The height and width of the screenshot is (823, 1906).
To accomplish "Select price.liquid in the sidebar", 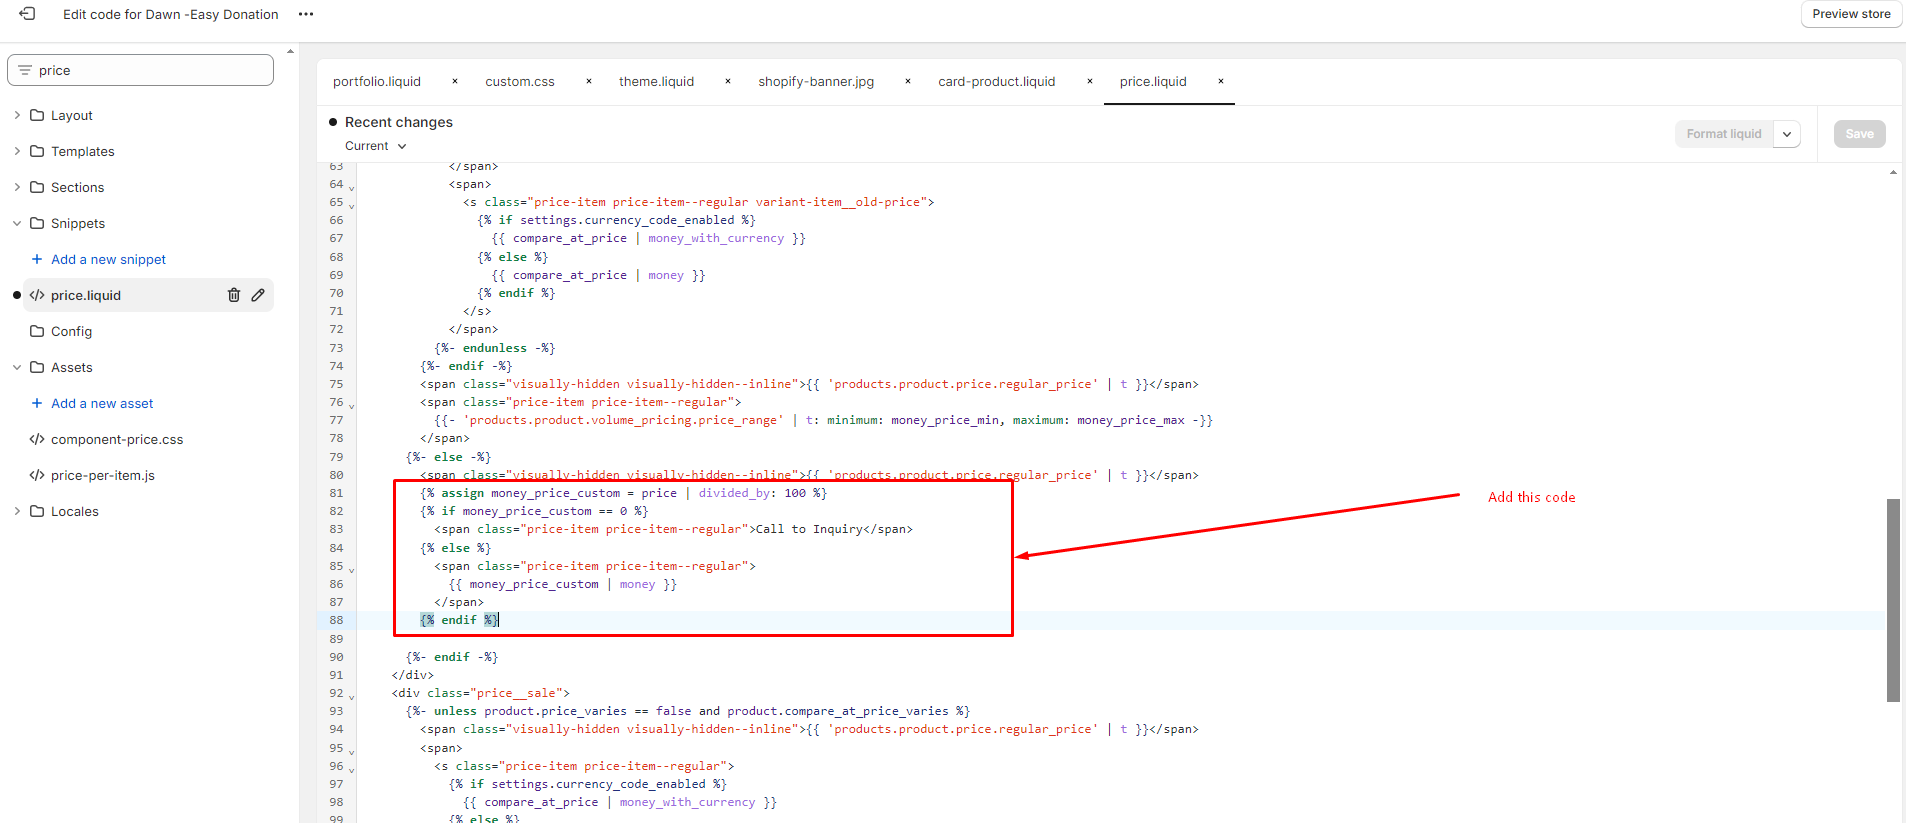I will pyautogui.click(x=86, y=295).
